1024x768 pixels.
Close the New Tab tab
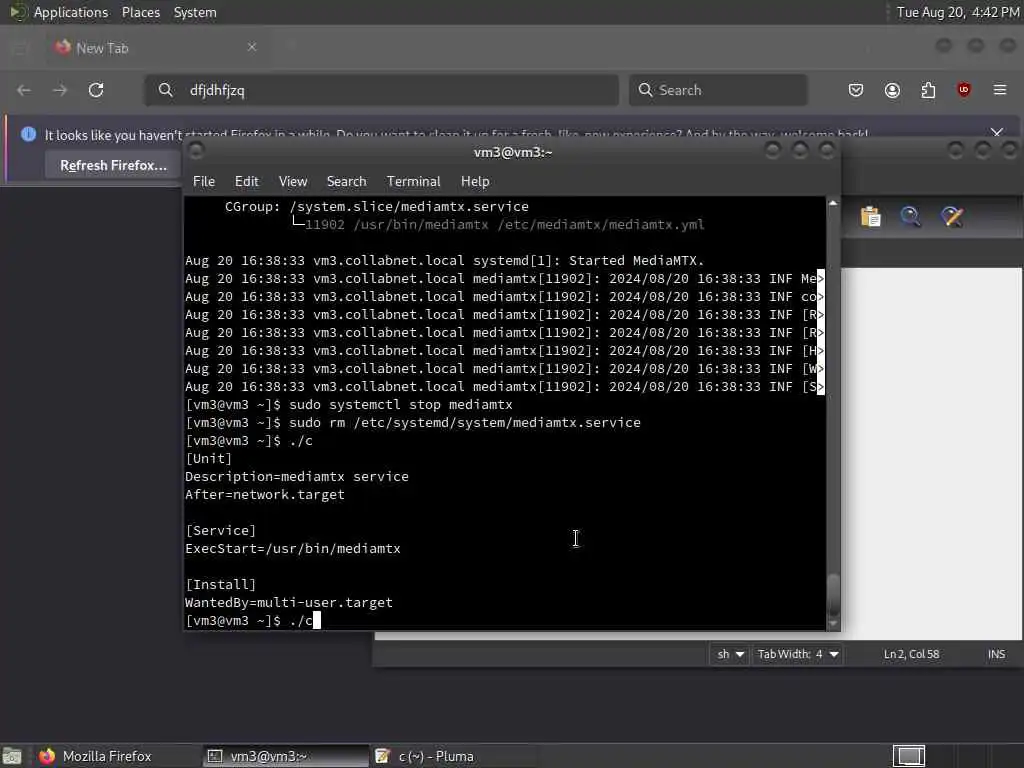[252, 47]
